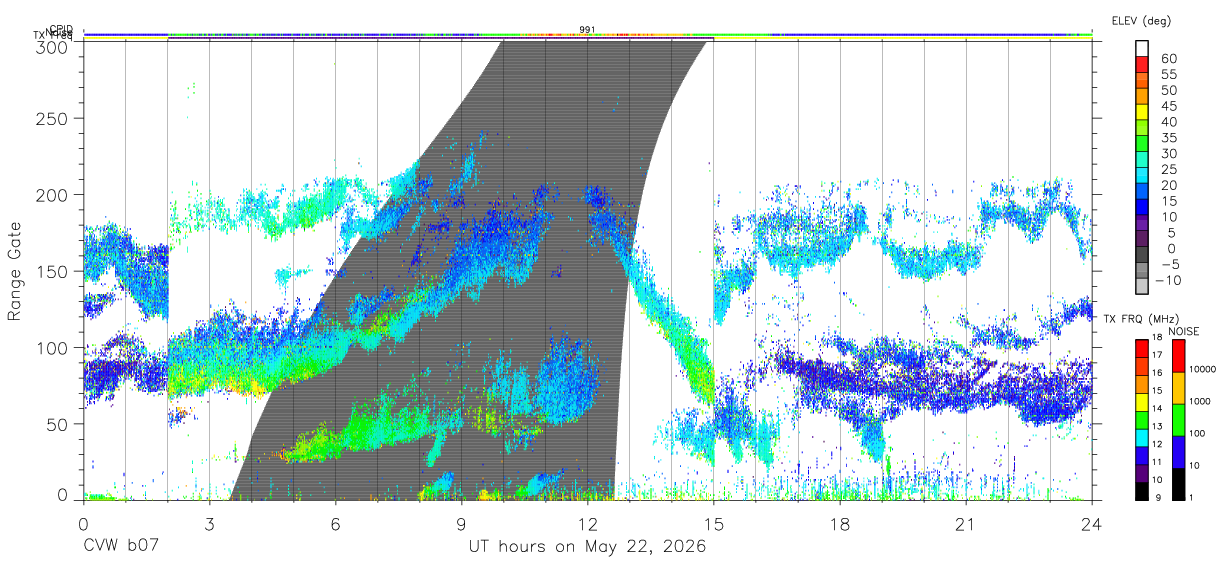Image resolution: width=1228 pixels, height=567 pixels.
Task: Click the "CPID" label at top left
Action: [60, 30]
